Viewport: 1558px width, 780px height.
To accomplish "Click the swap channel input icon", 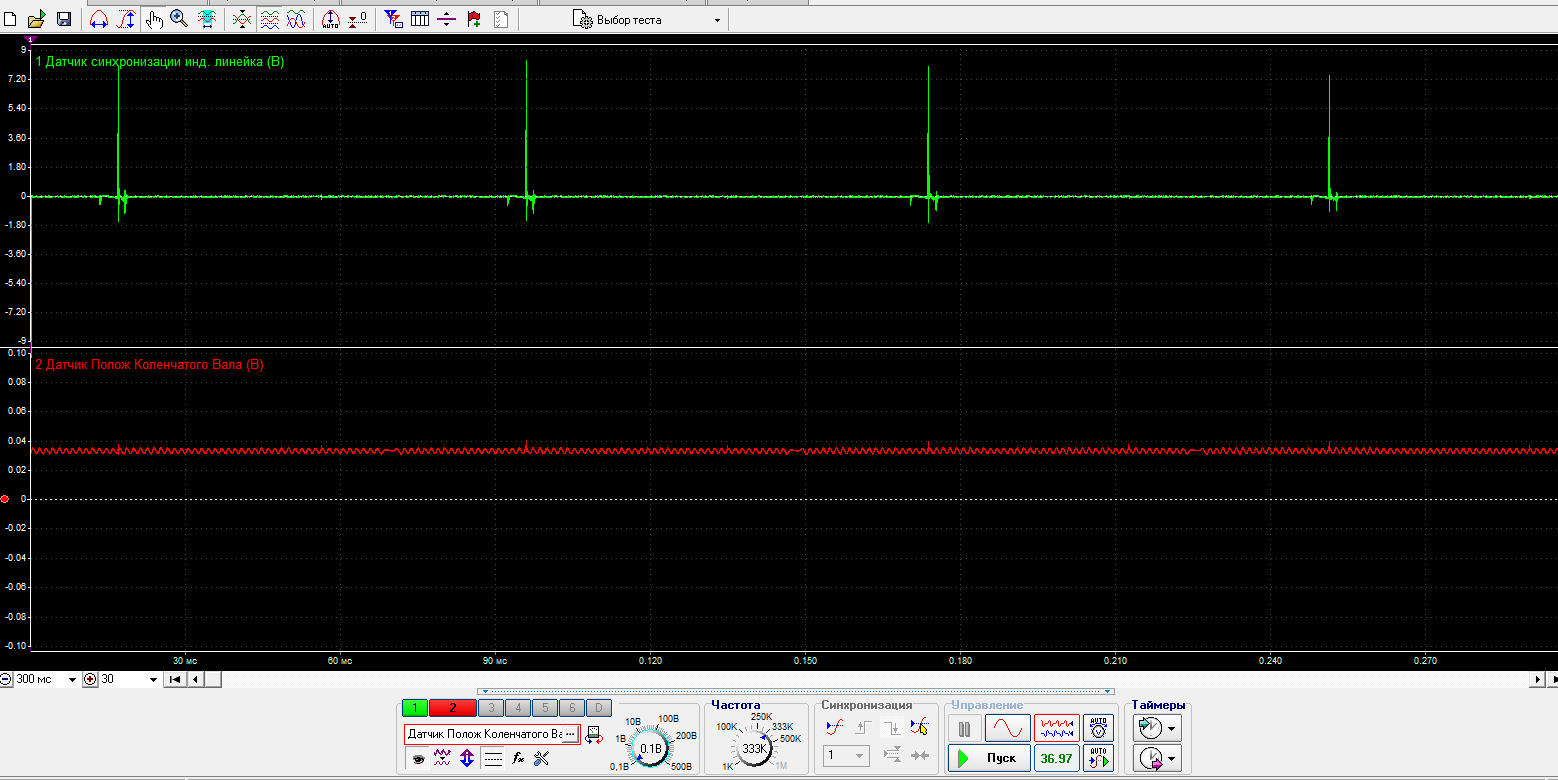I will point(594,735).
